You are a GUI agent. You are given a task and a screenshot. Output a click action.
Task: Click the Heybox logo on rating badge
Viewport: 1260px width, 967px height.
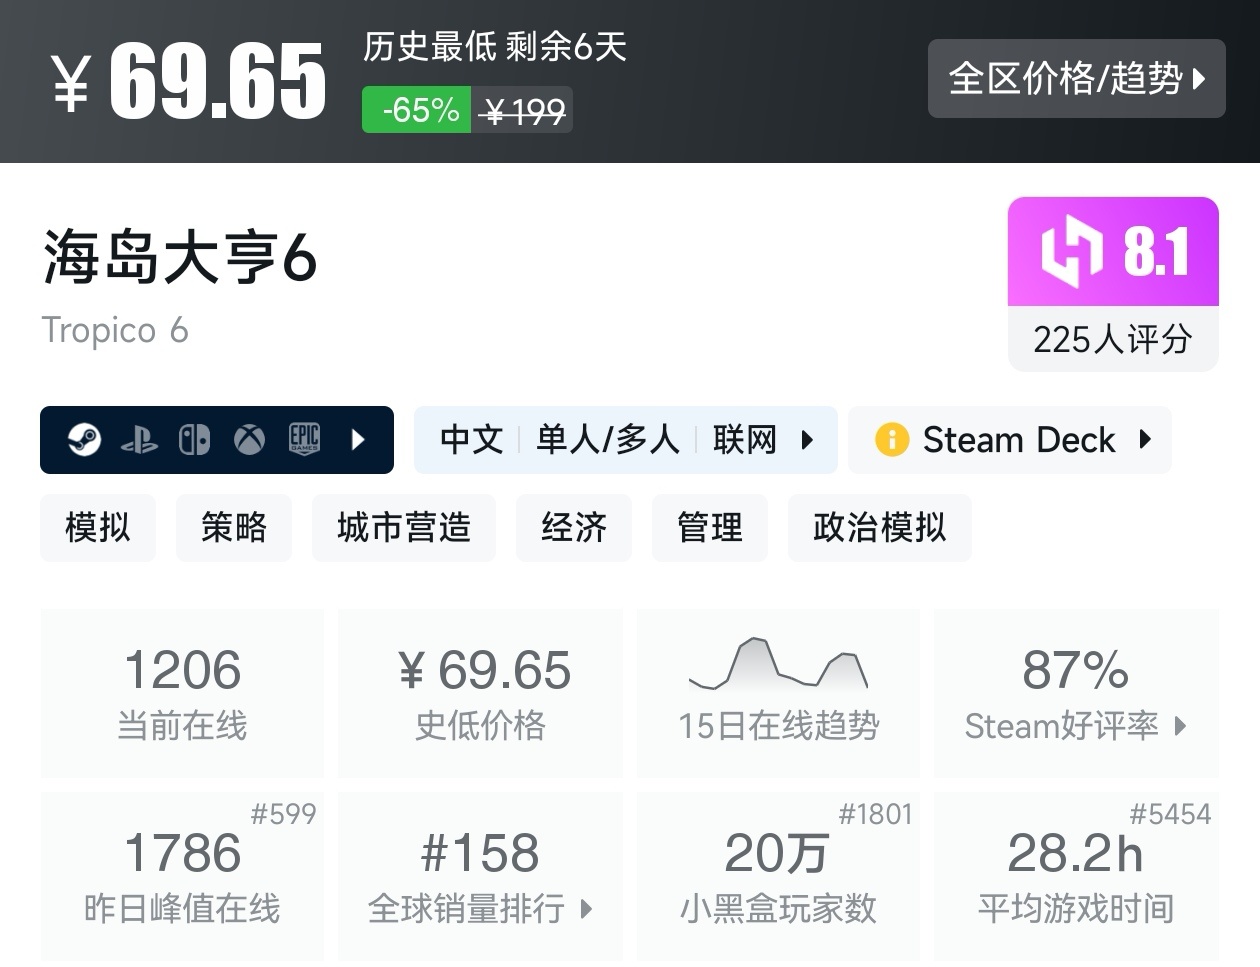pos(1071,251)
